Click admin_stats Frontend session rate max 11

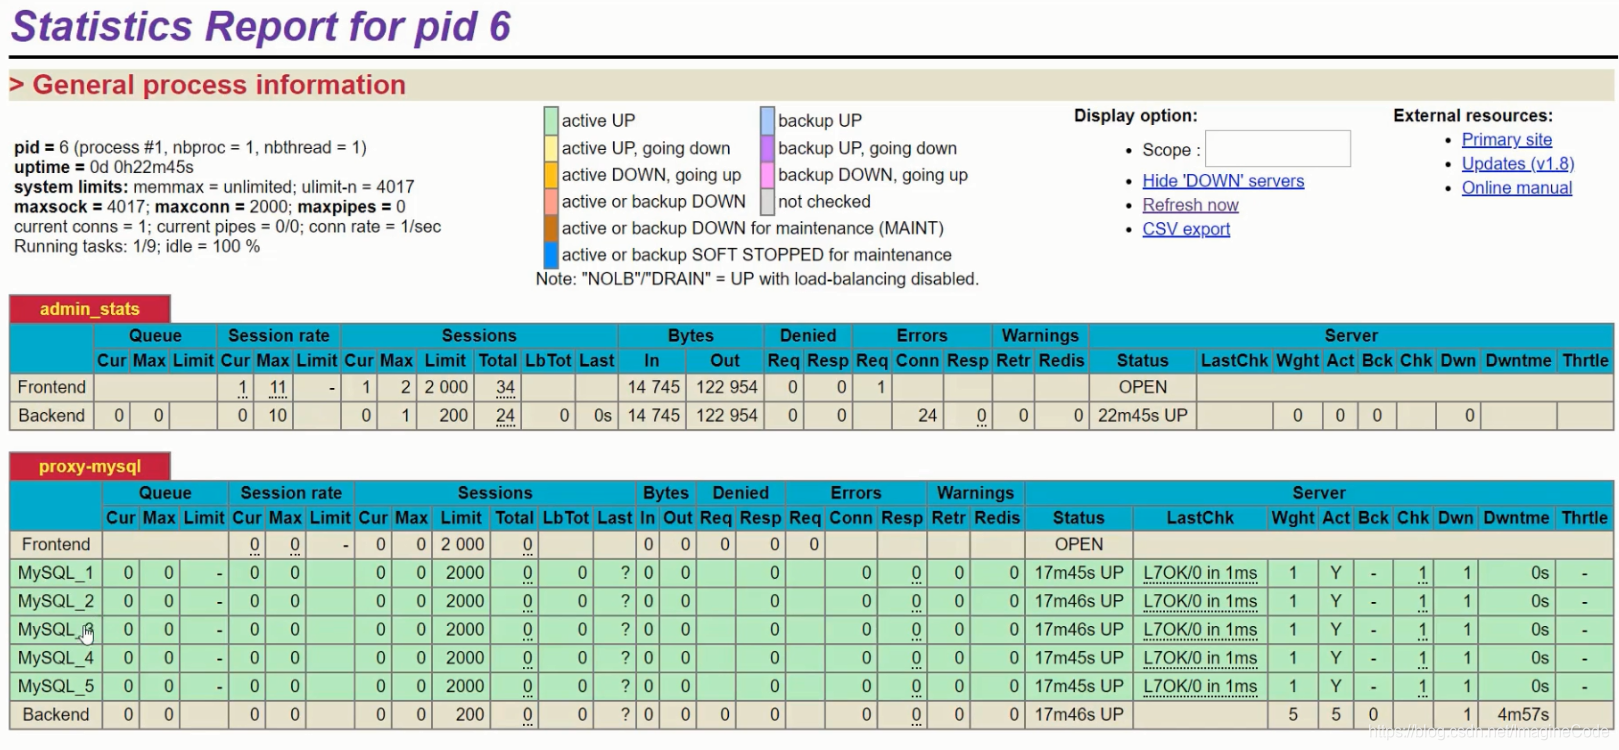coord(278,387)
